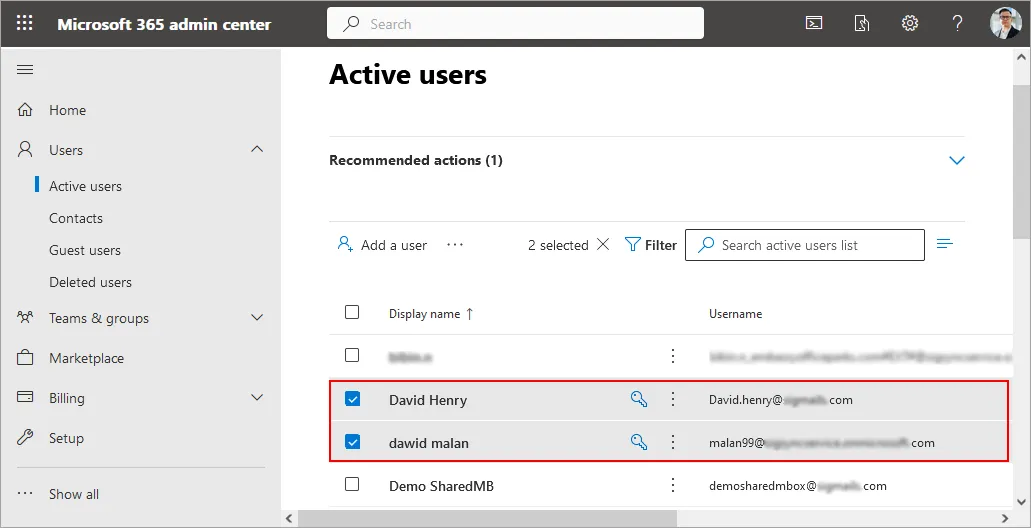Click the 2 selected text
Viewport: 1031px width, 528px height.
tap(558, 245)
